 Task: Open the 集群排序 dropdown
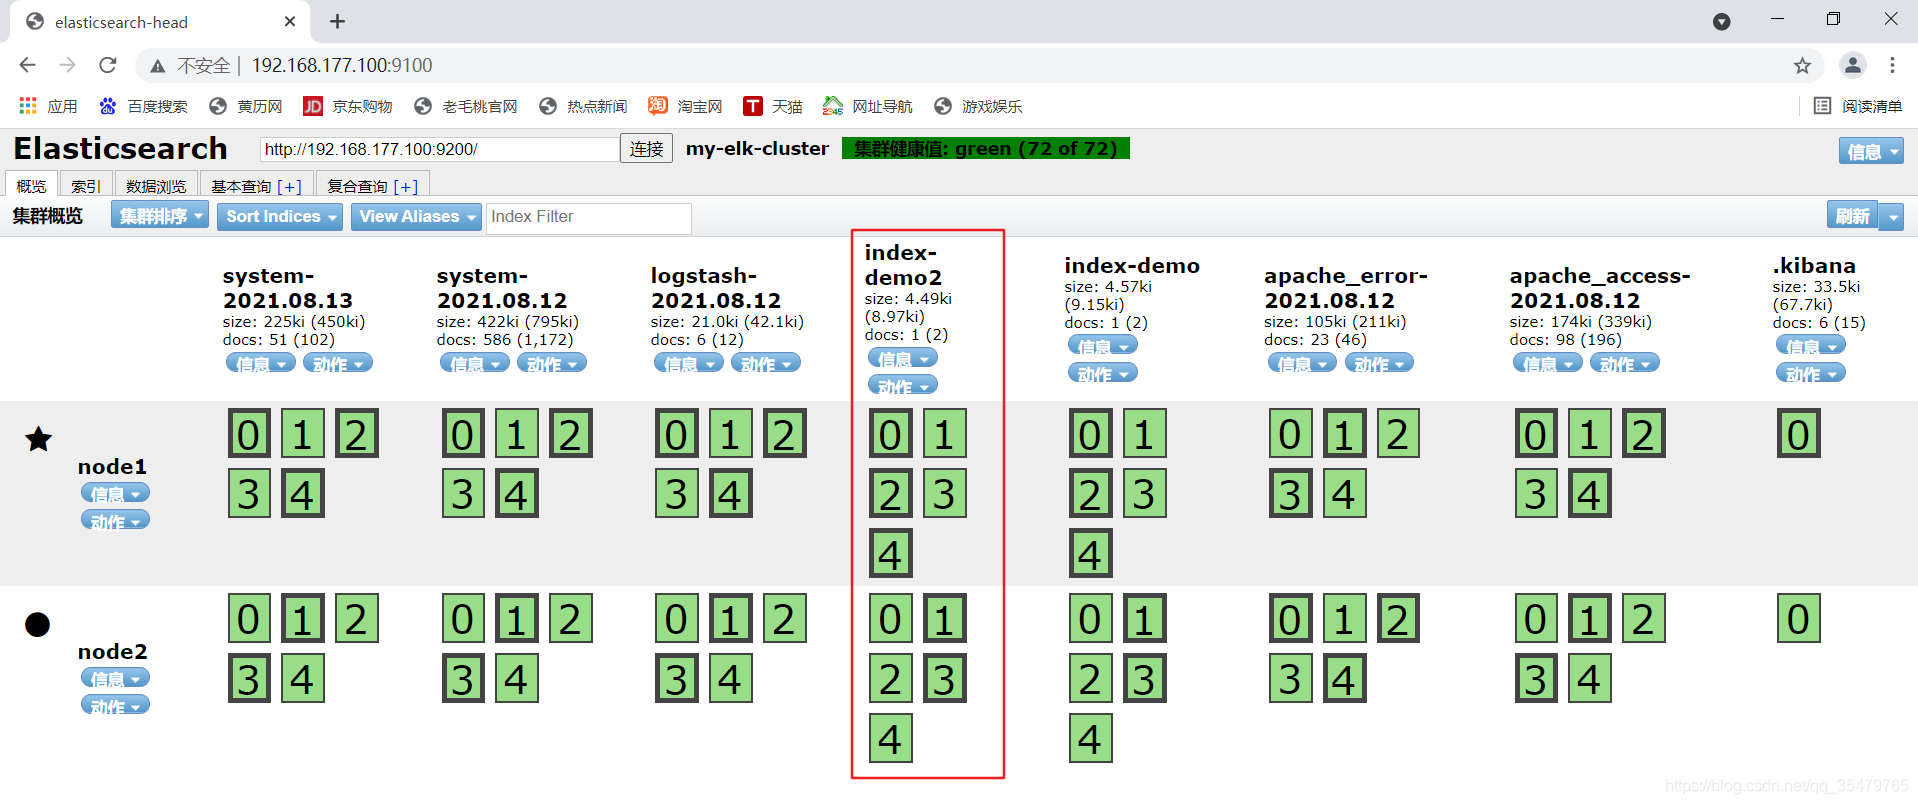(160, 216)
